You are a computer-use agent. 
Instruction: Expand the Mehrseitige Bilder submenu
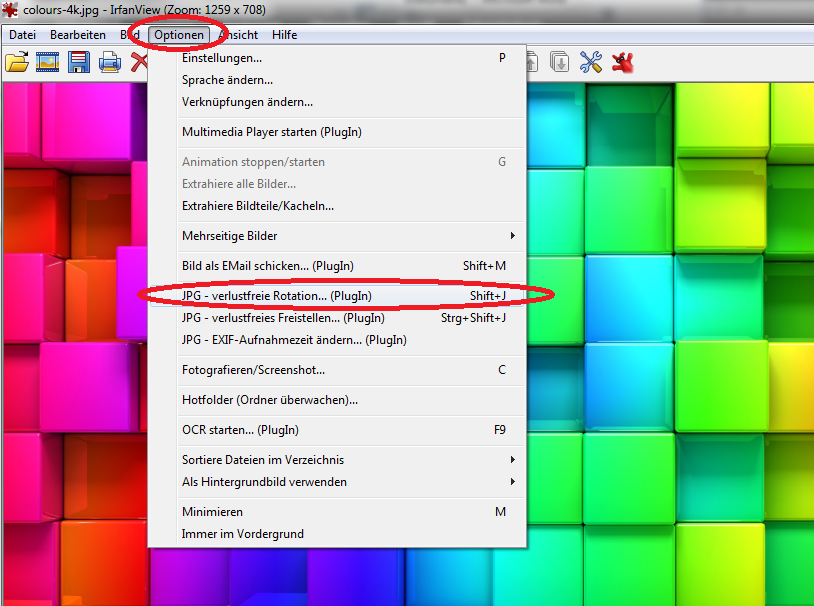[337, 236]
